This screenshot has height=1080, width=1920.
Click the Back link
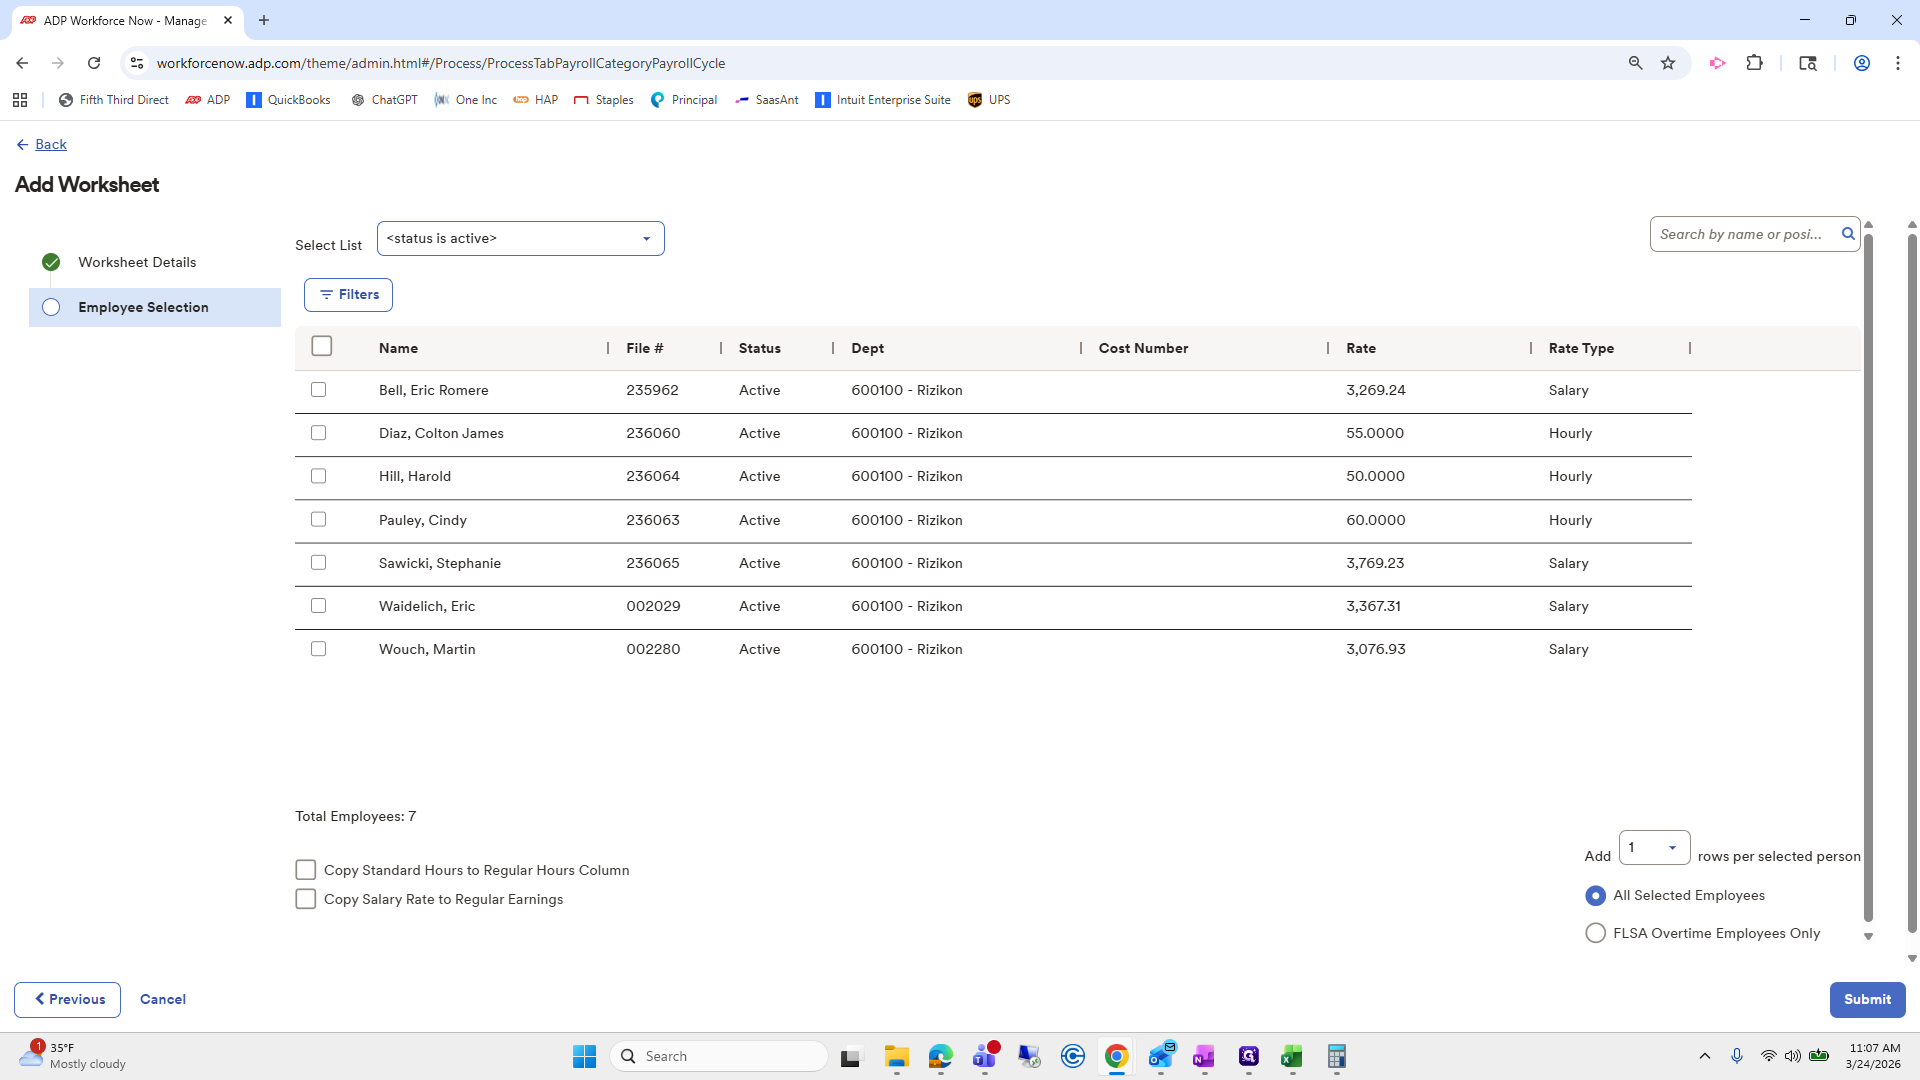click(50, 145)
